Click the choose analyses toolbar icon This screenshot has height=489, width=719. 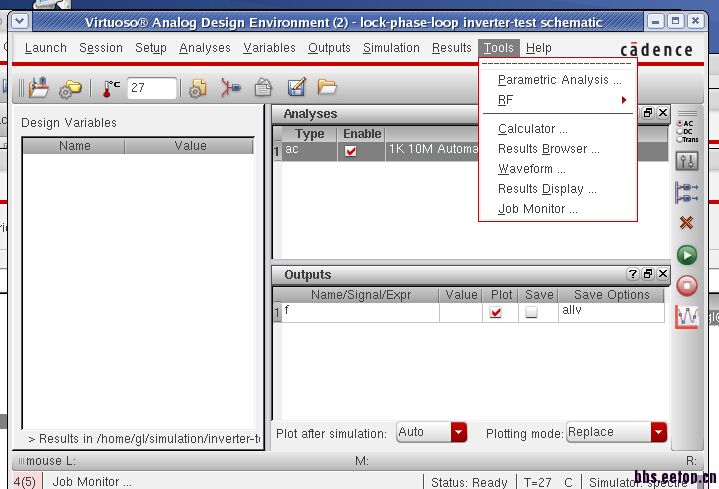tap(230, 87)
